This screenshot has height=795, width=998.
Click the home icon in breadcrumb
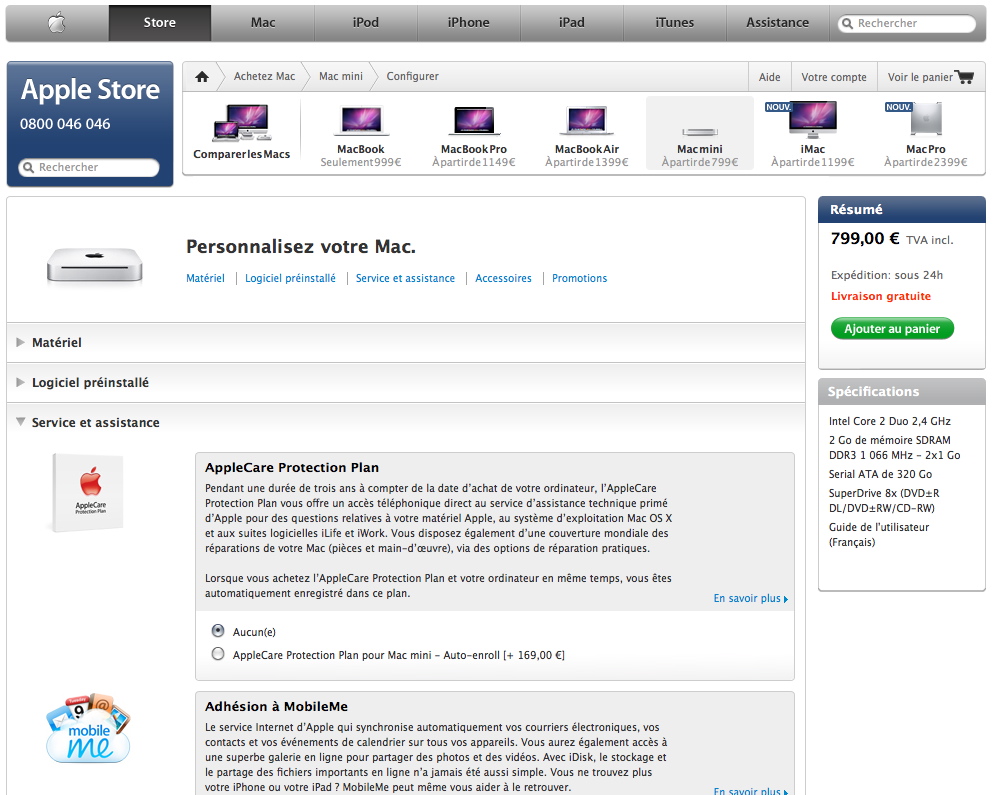coord(202,76)
